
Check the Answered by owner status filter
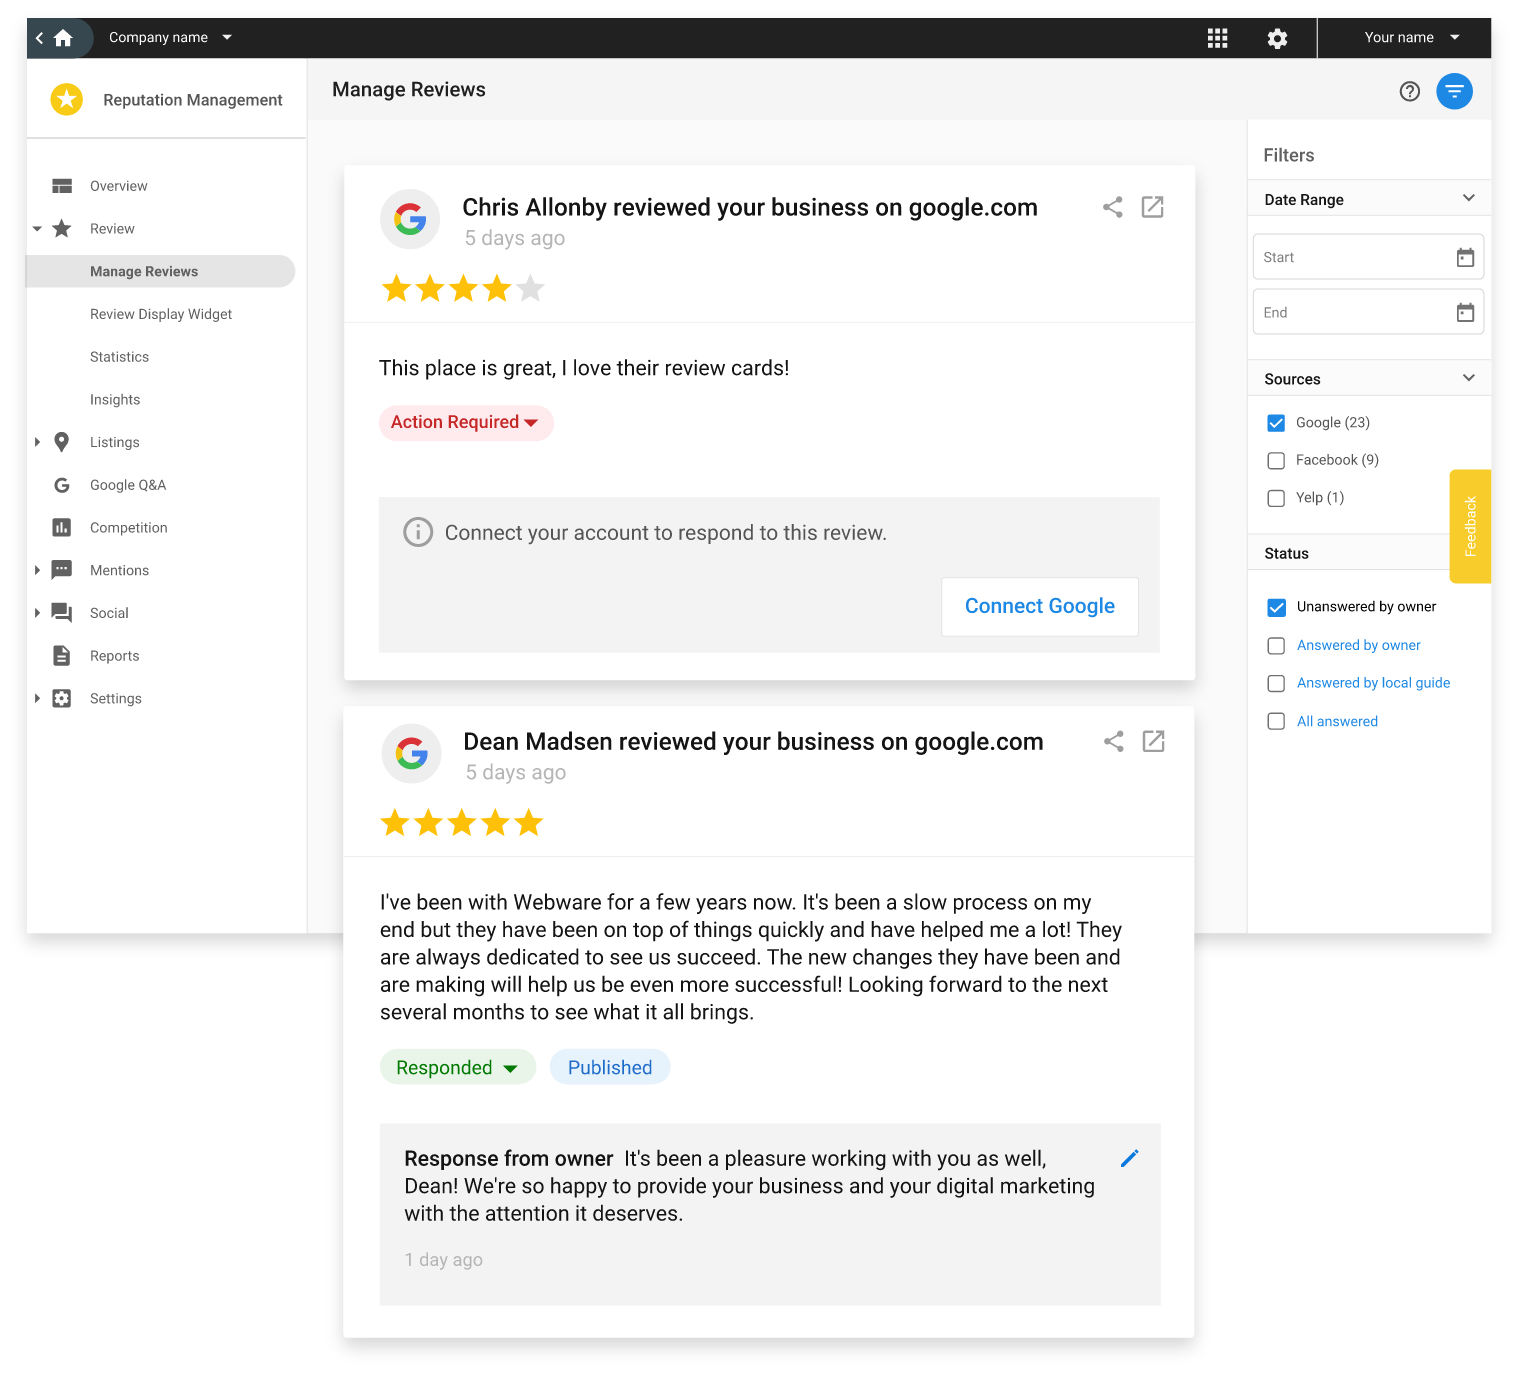(x=1276, y=645)
